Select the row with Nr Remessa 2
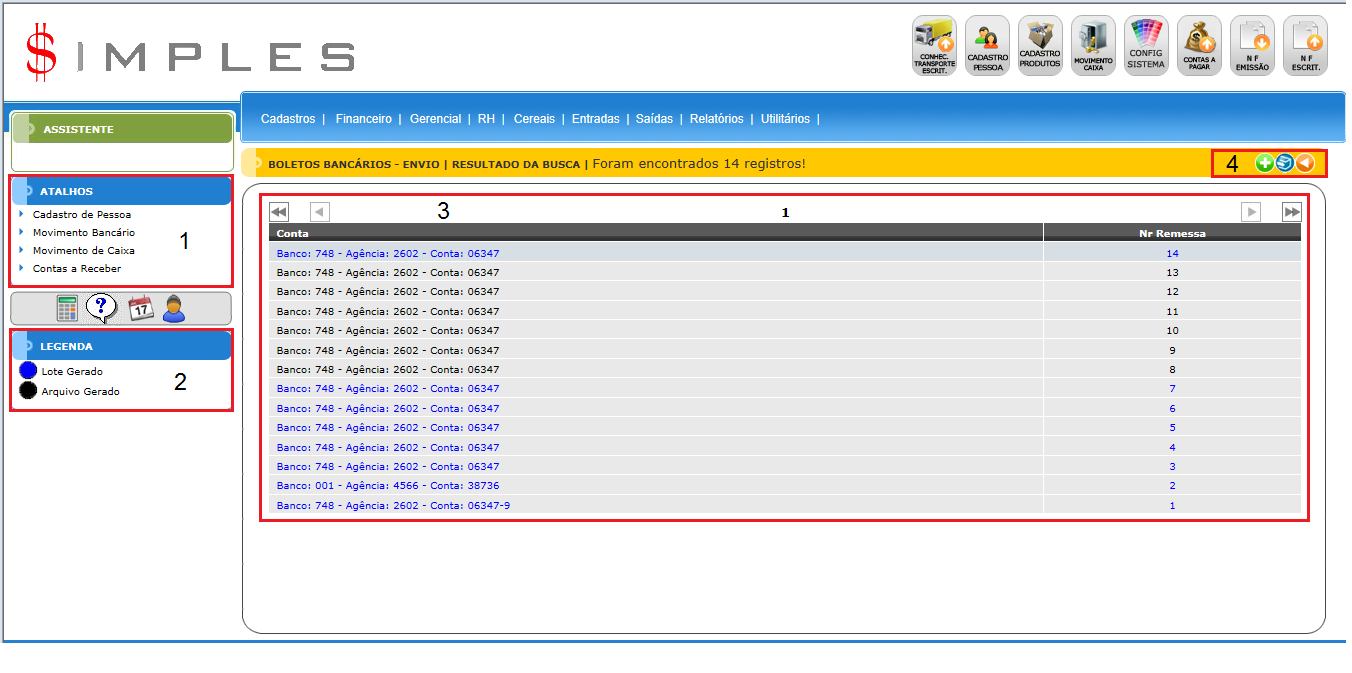Screen dimensions: 1352x673 click(x=387, y=486)
